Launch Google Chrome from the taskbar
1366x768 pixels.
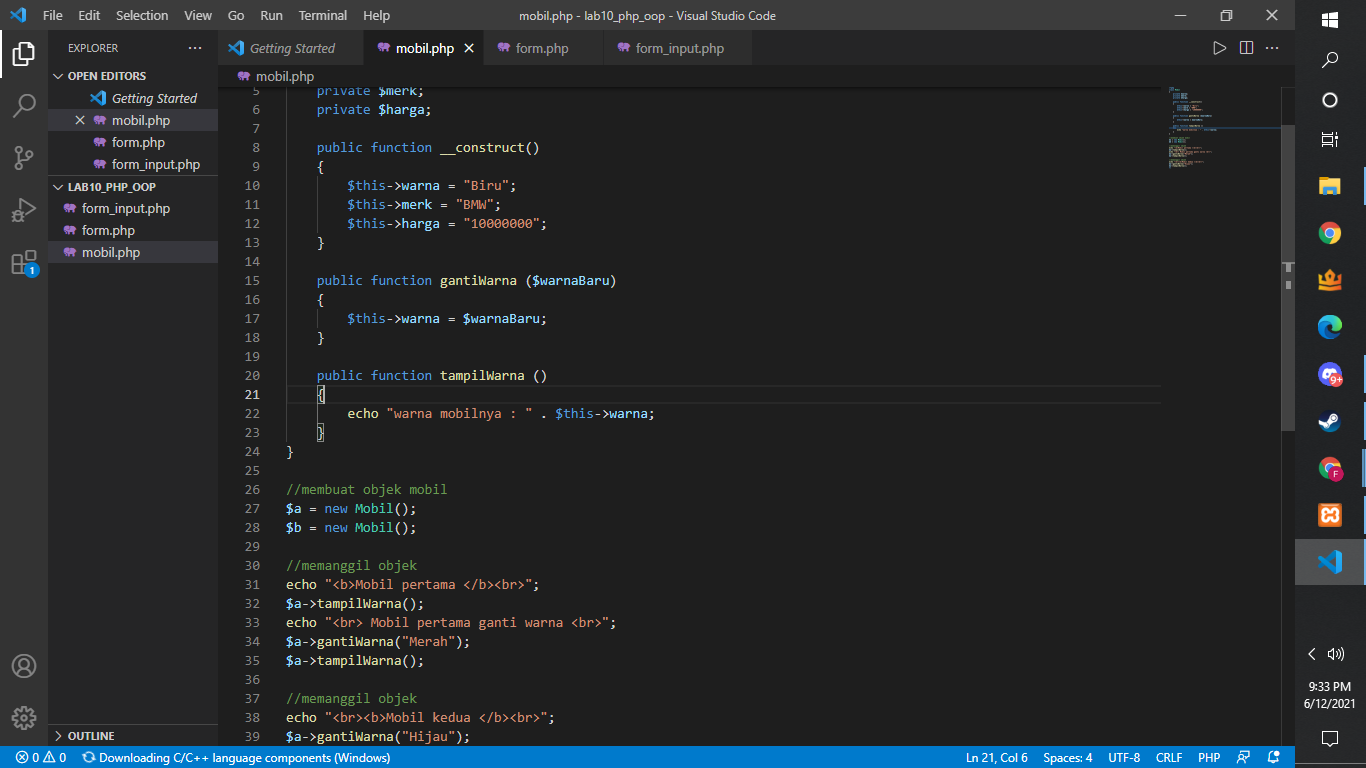coord(1329,232)
